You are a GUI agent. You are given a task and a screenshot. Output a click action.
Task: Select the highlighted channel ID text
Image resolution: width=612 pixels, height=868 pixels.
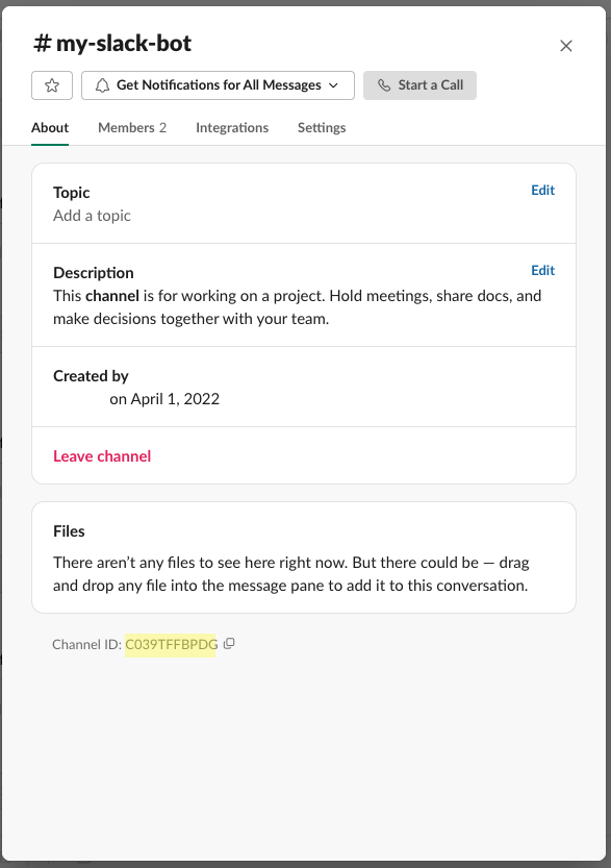[x=170, y=645]
